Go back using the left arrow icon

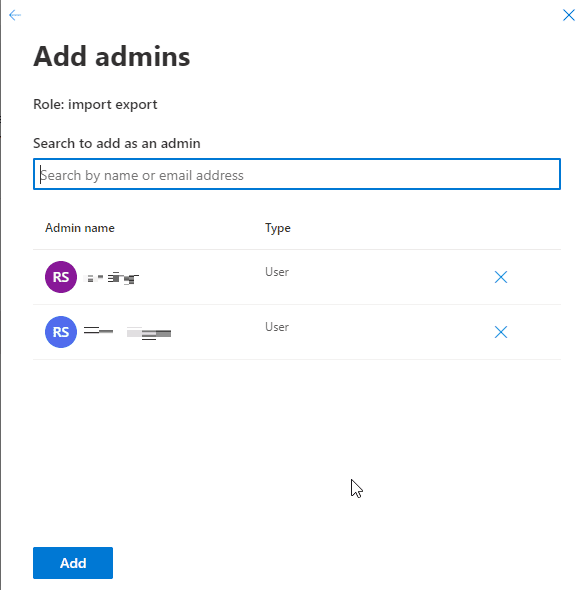point(15,15)
